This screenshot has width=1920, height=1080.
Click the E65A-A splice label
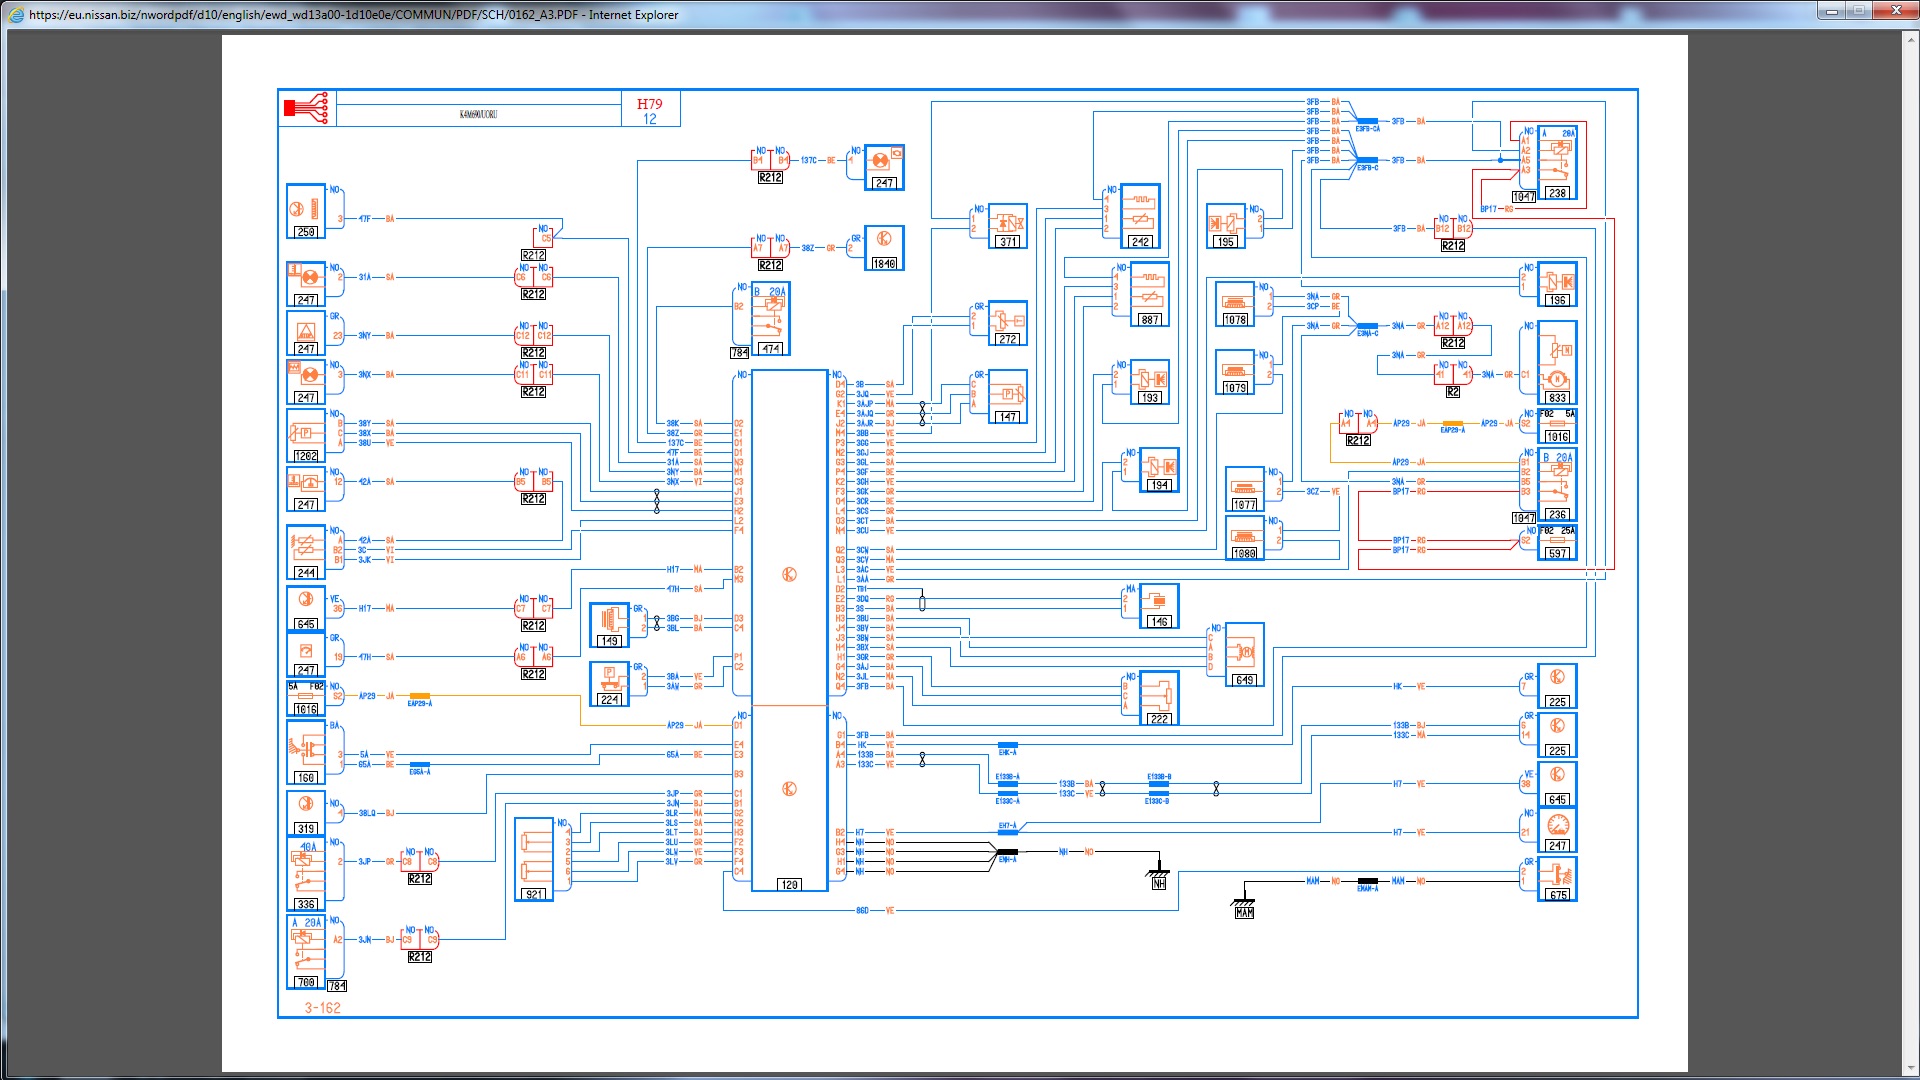pos(420,772)
